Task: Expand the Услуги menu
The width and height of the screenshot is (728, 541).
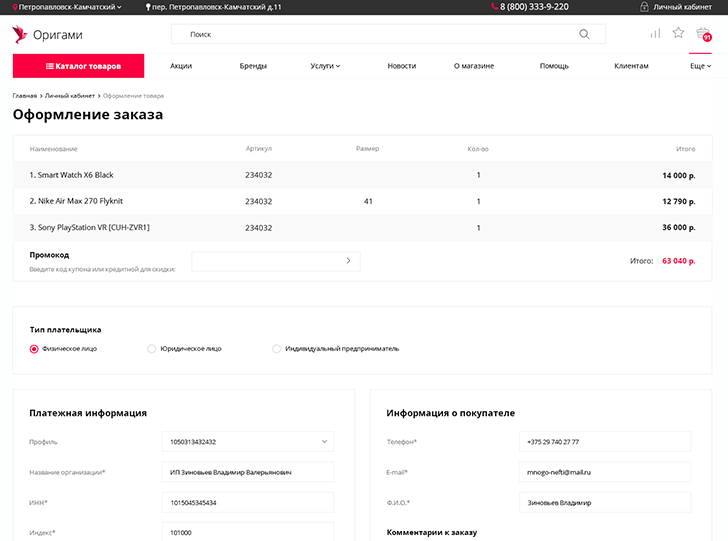Action: click(x=325, y=66)
